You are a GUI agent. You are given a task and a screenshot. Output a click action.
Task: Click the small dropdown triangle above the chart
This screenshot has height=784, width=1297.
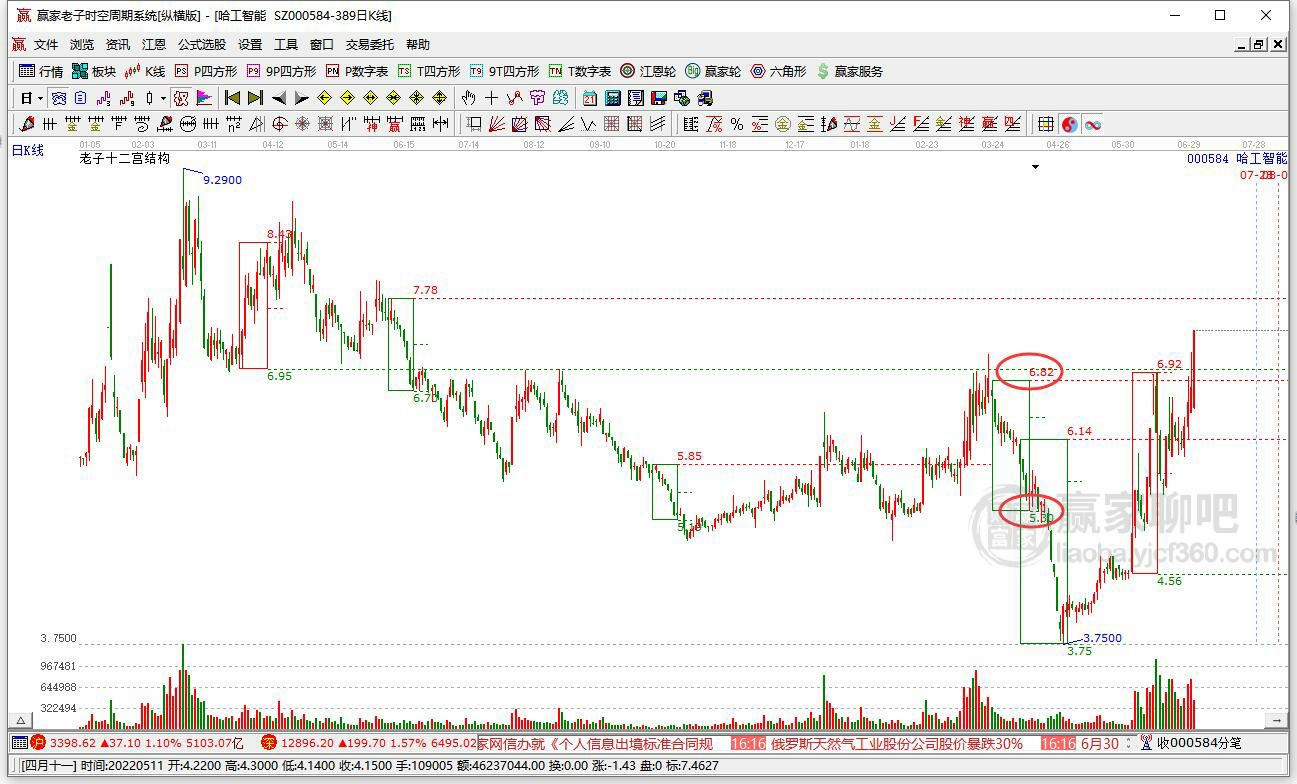[x=1035, y=167]
